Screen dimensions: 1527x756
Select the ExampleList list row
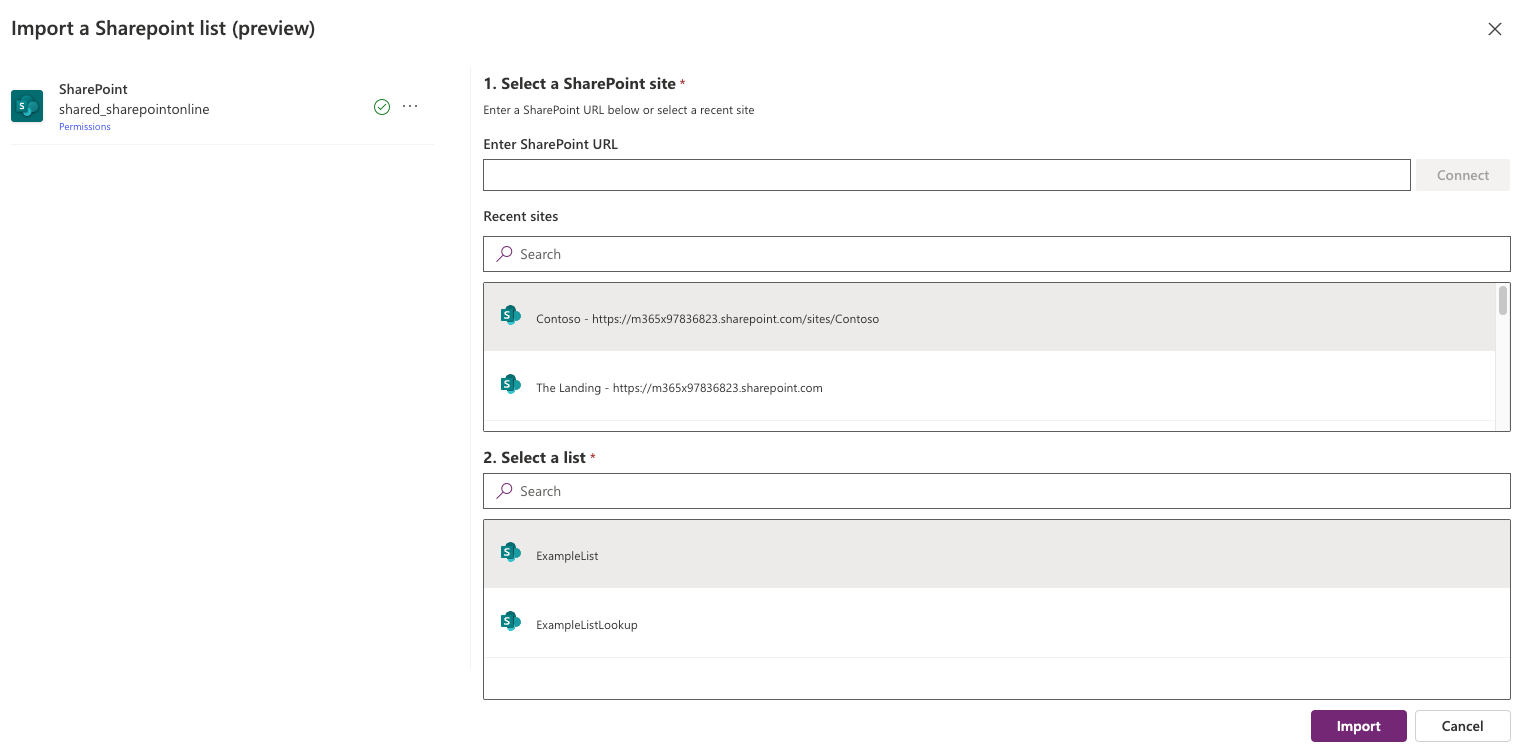point(997,554)
